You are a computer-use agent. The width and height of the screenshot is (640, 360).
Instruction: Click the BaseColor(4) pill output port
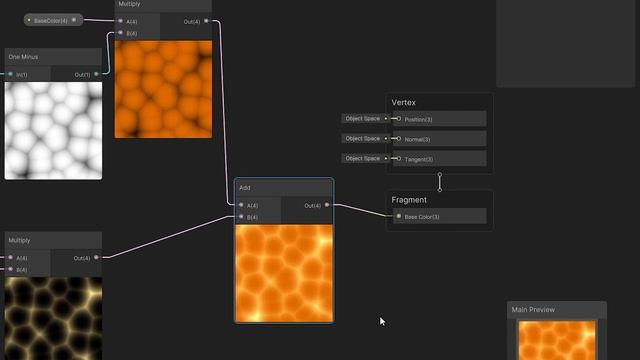pyautogui.click(x=74, y=20)
